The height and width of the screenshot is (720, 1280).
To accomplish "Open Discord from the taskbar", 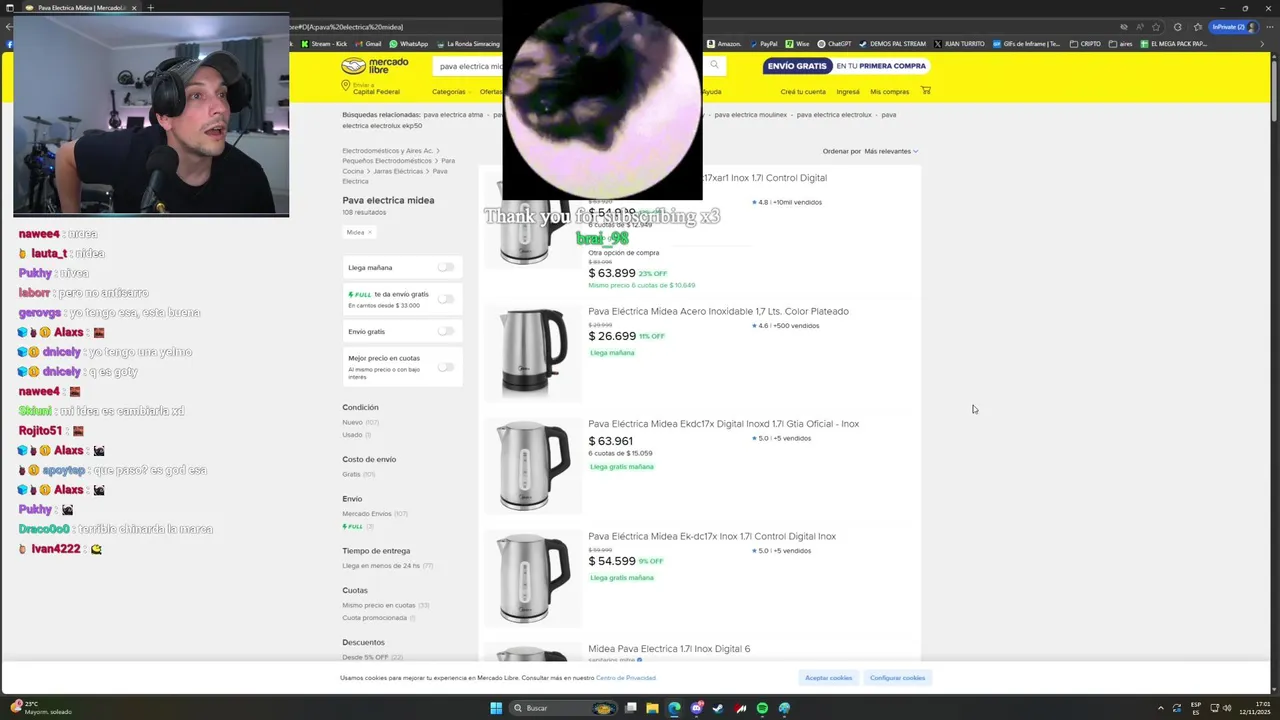I will [x=696, y=708].
